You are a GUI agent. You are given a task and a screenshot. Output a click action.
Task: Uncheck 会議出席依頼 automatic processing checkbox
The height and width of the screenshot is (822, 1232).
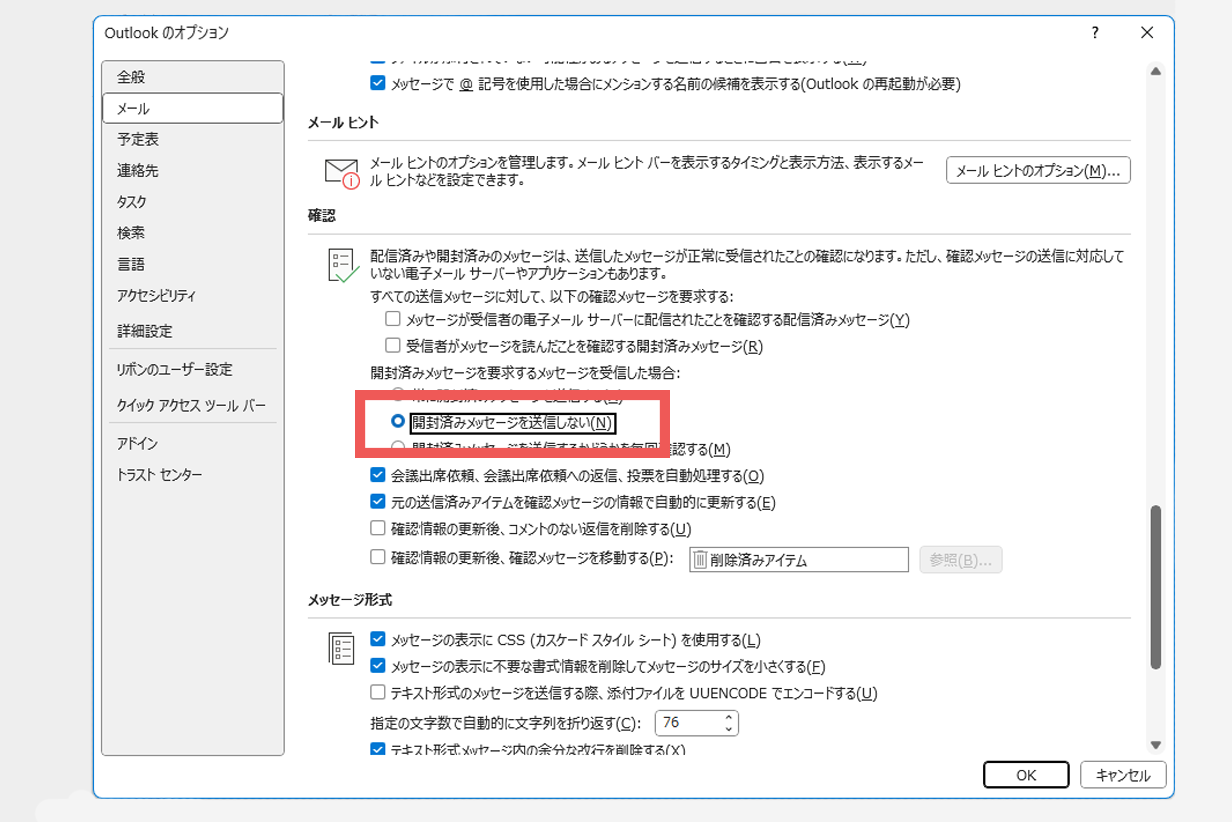point(378,476)
